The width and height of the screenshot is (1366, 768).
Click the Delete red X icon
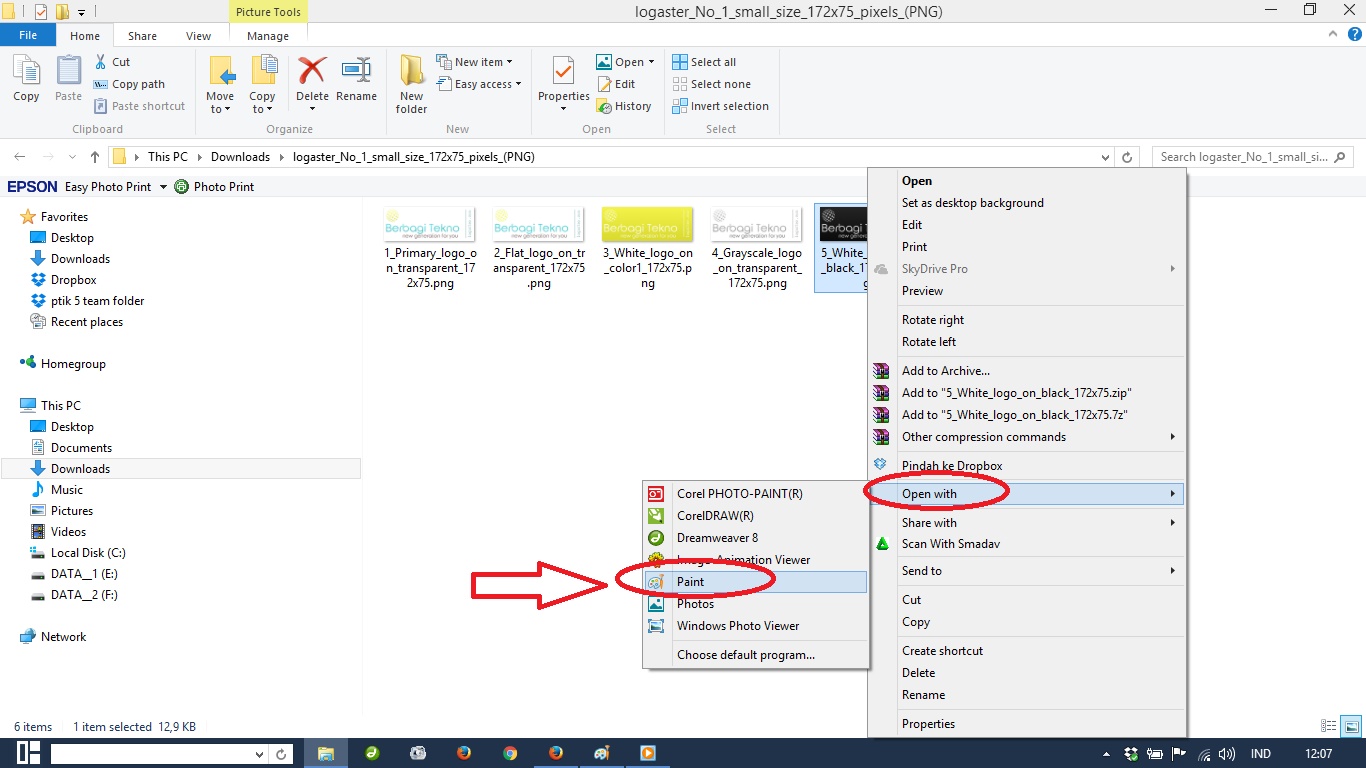coord(312,71)
